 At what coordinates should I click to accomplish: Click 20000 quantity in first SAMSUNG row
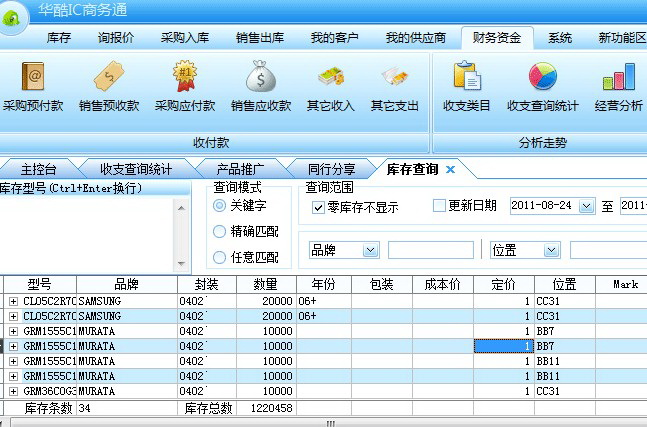click(277, 302)
